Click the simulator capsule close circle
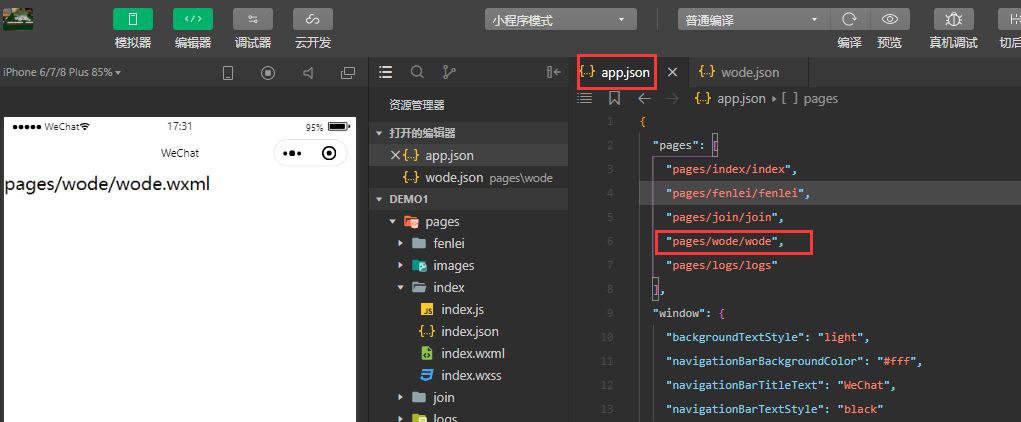This screenshot has width=1021, height=422. point(329,153)
